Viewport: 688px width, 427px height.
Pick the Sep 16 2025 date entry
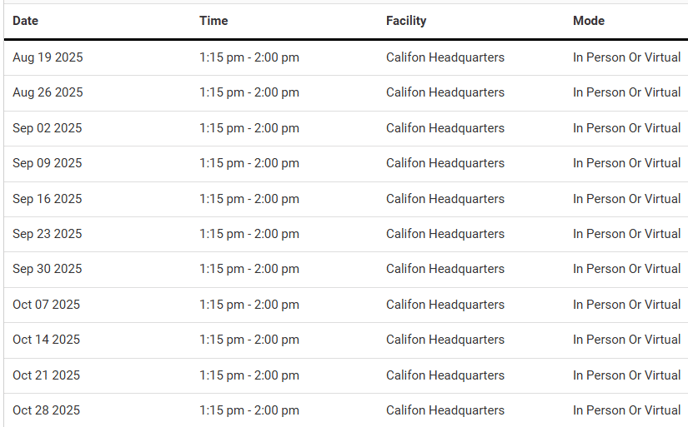point(47,199)
